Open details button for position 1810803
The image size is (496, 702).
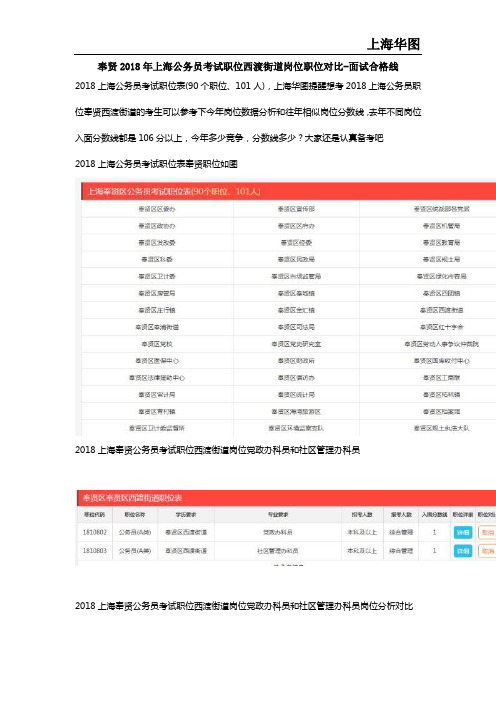click(463, 551)
